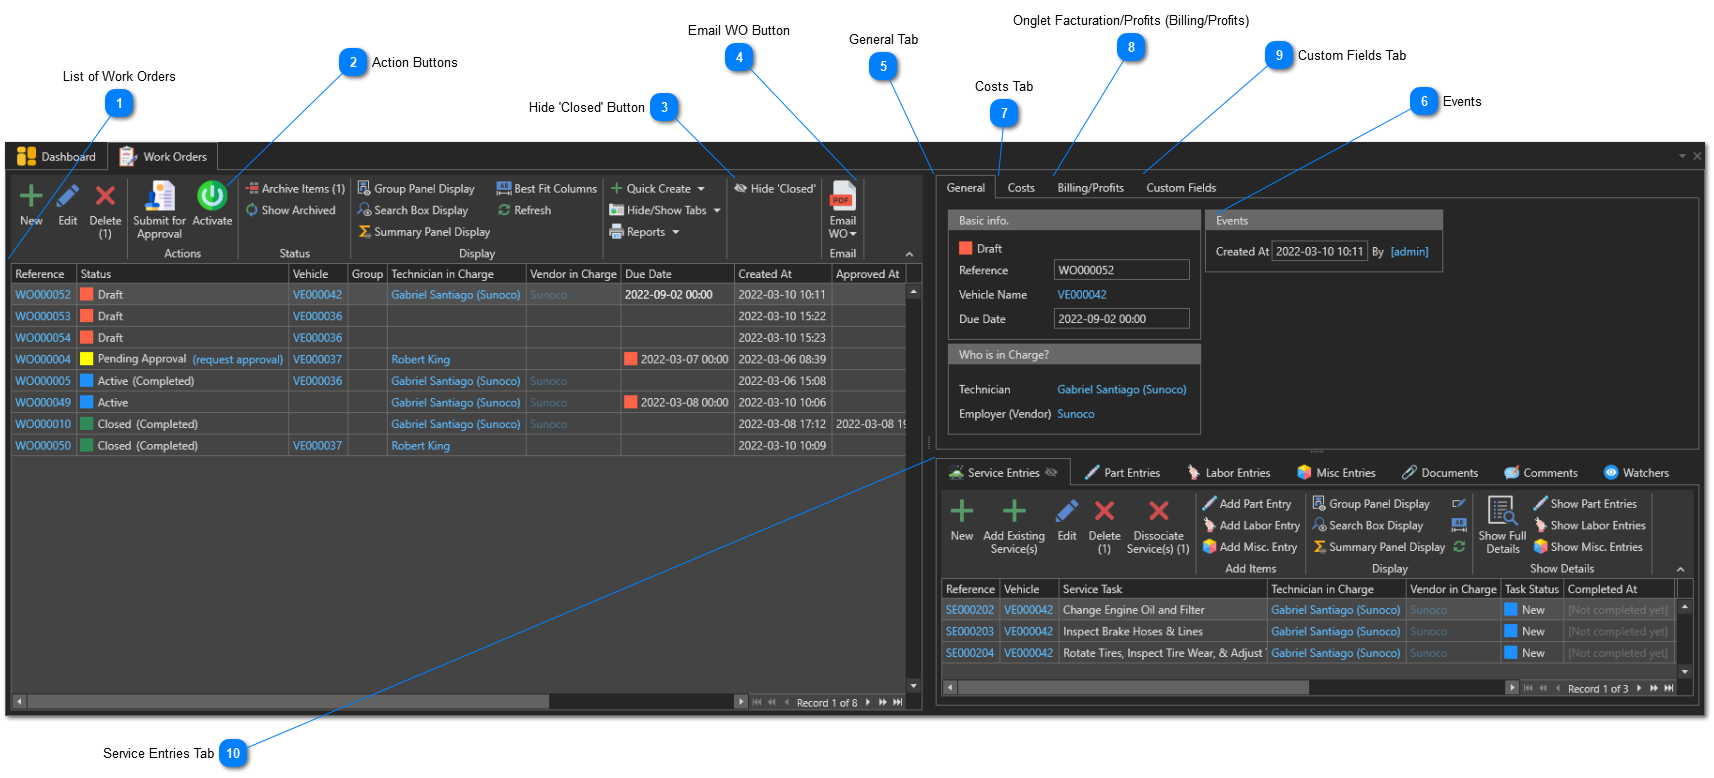Click Dissociate Service(s) red X icon
Viewport: 1714px width, 778px height.
pyautogui.click(x=1158, y=512)
